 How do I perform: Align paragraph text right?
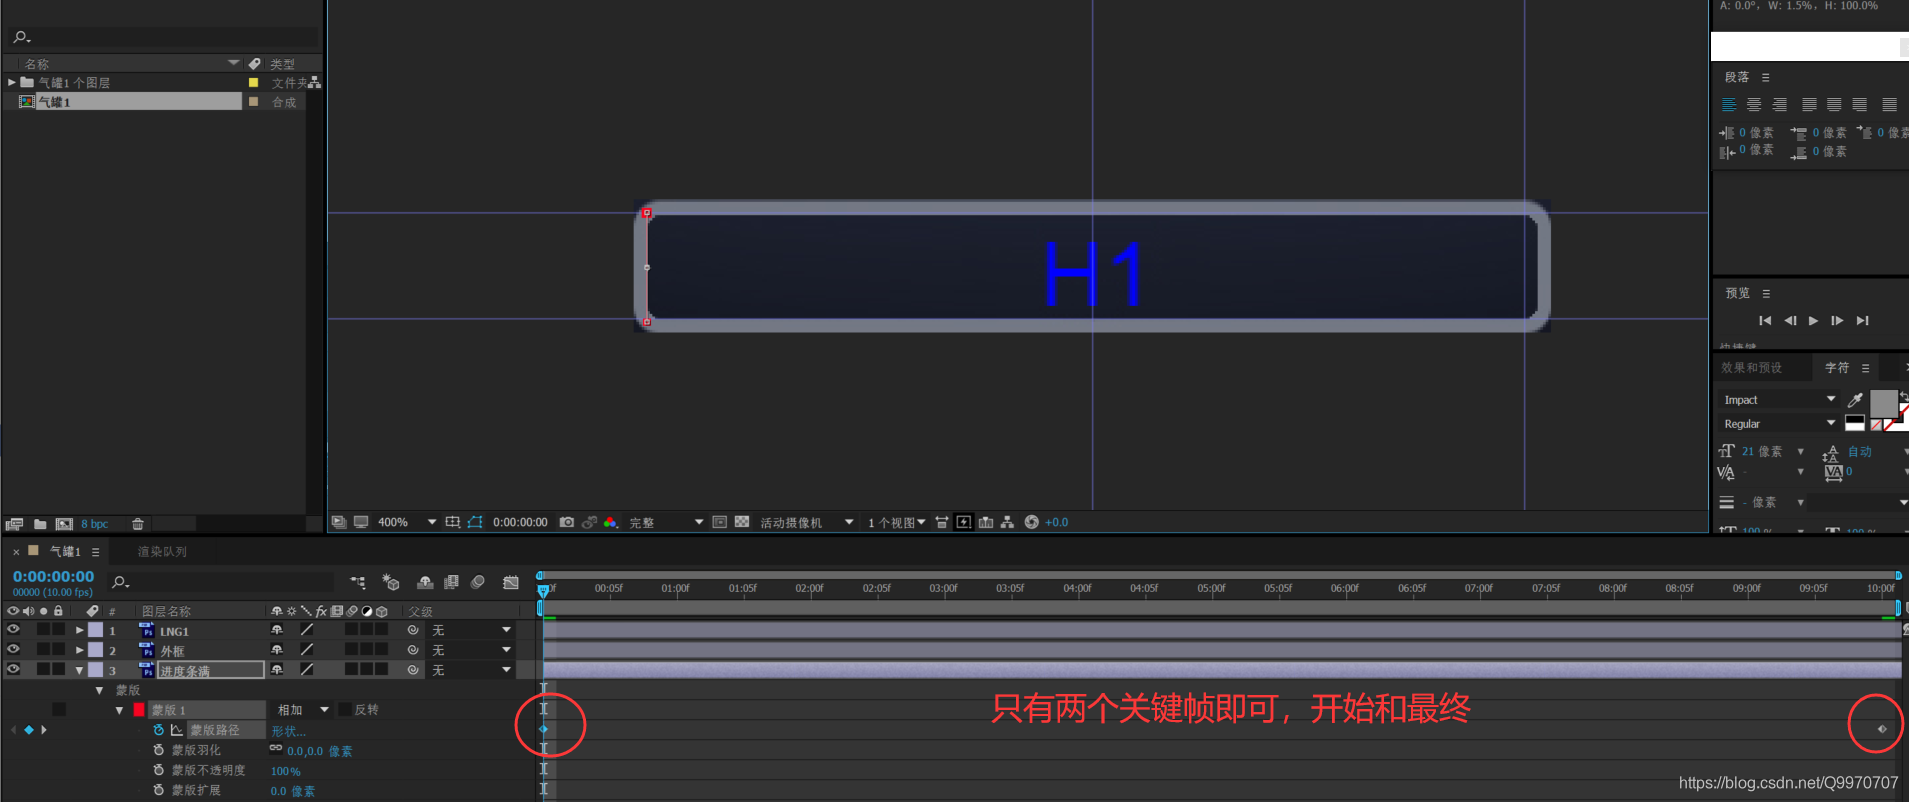[1780, 104]
